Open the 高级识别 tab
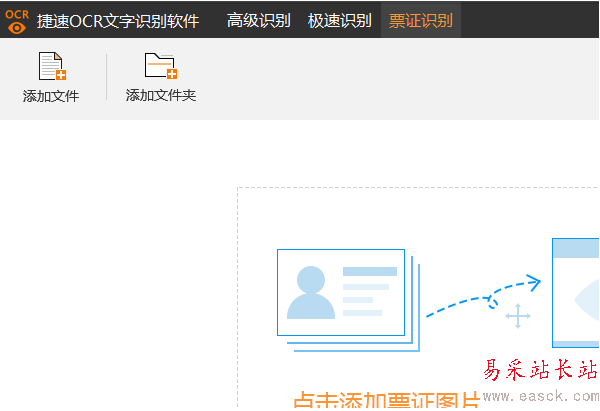Viewport: 600px width, 411px height. (259, 20)
